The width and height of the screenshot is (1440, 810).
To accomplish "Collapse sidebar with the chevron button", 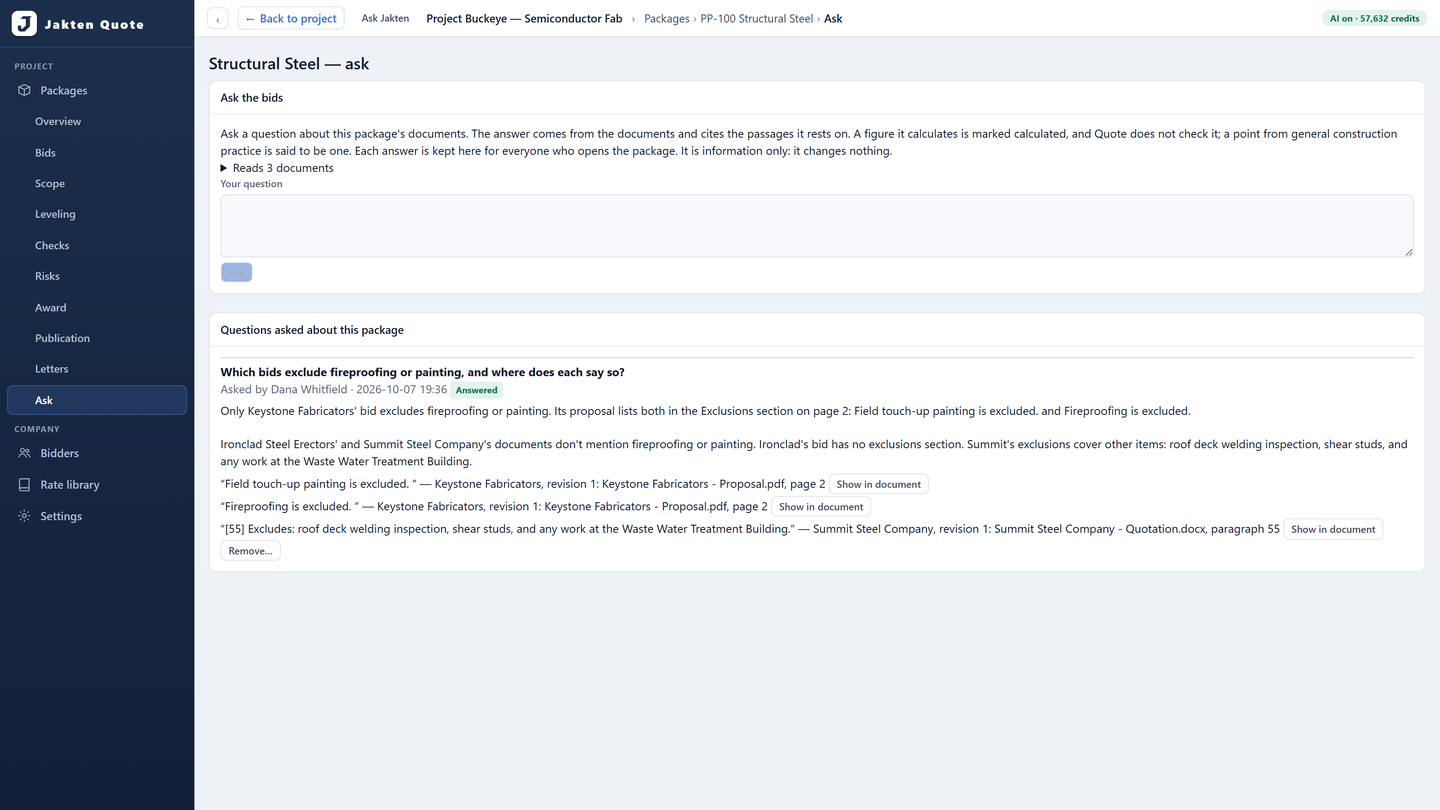I will [x=218, y=19].
